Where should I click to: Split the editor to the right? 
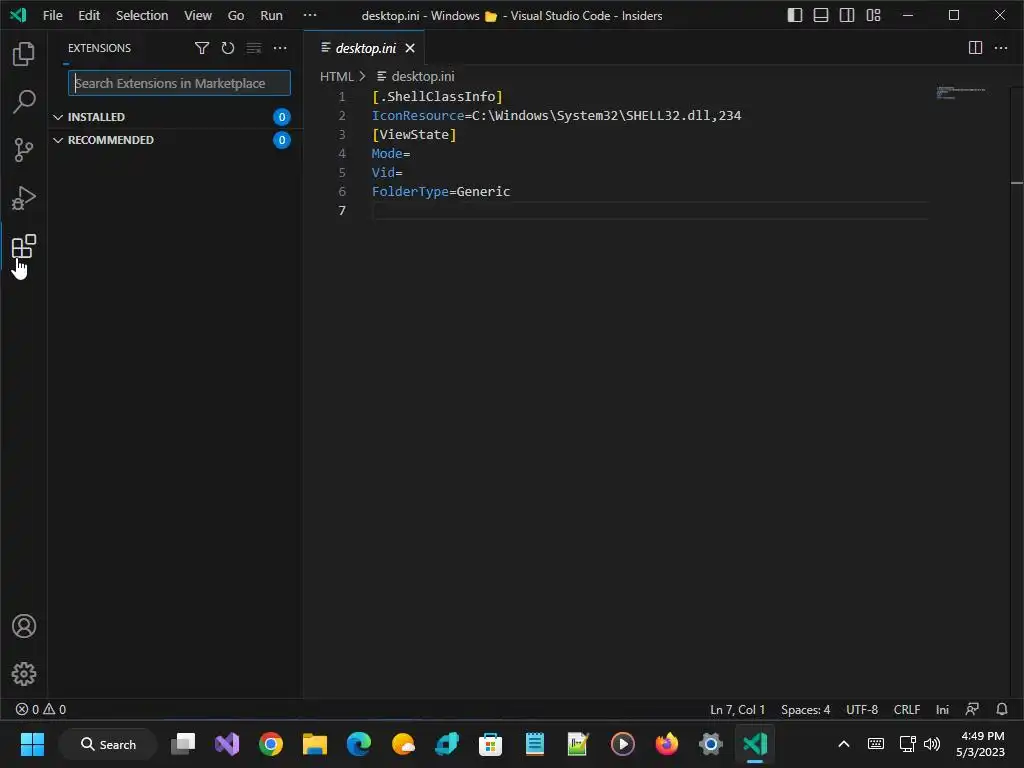tap(975, 48)
